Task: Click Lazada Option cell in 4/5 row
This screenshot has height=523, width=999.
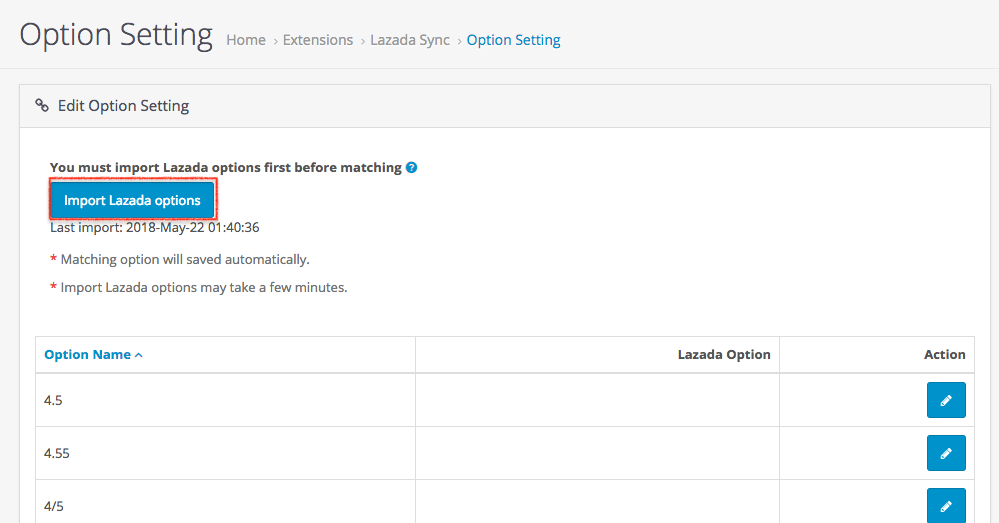Action: coord(597,505)
